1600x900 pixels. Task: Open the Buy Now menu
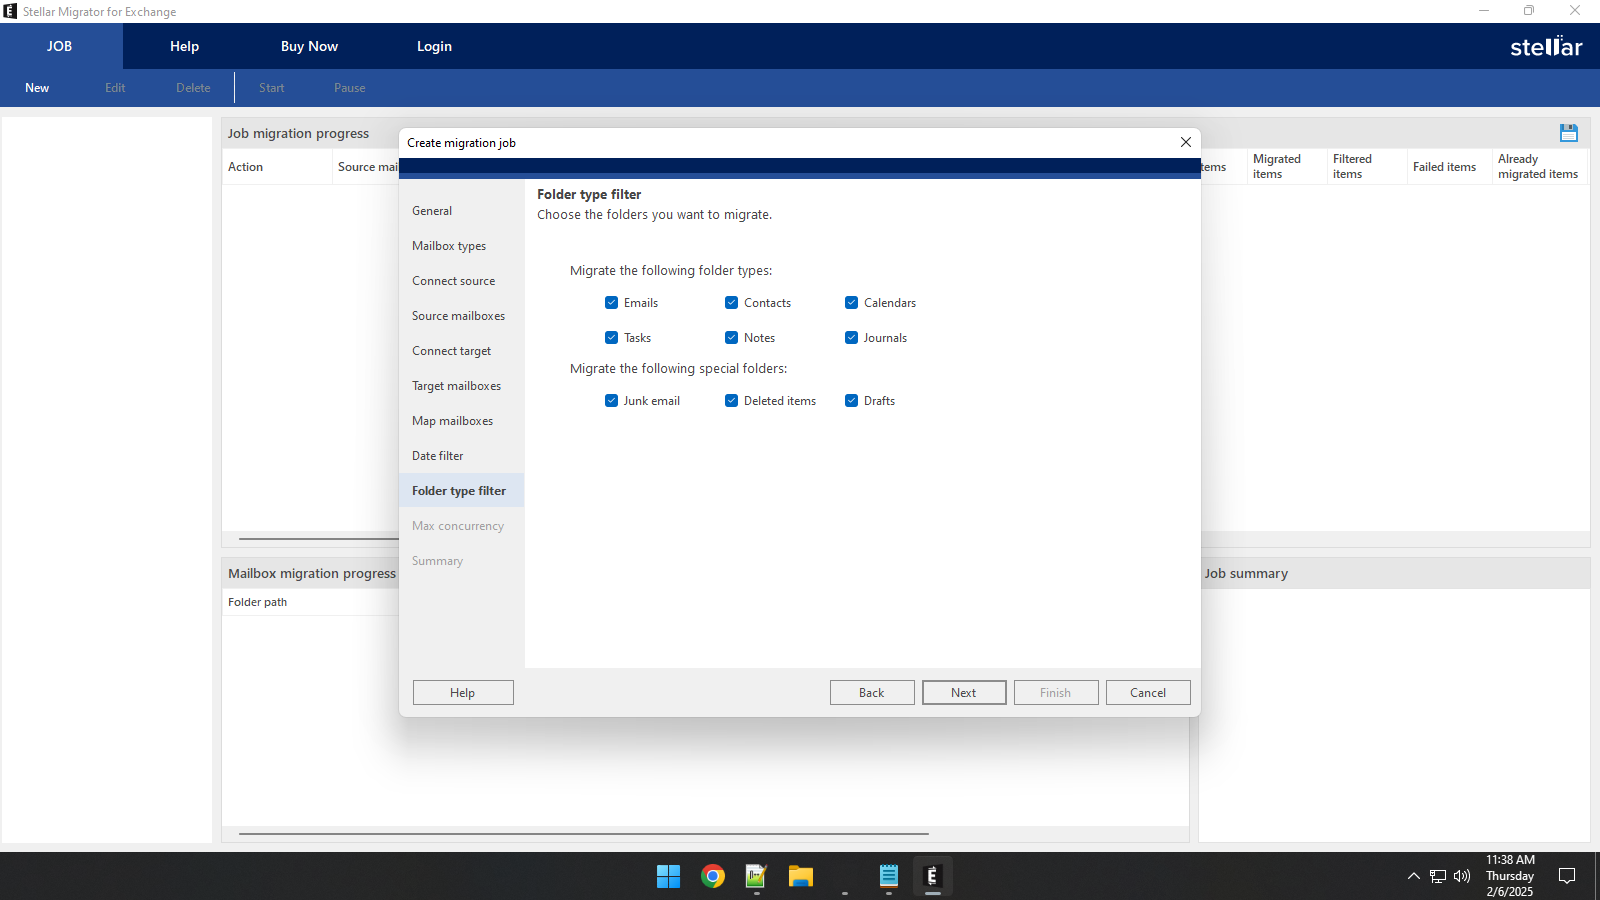[309, 46]
